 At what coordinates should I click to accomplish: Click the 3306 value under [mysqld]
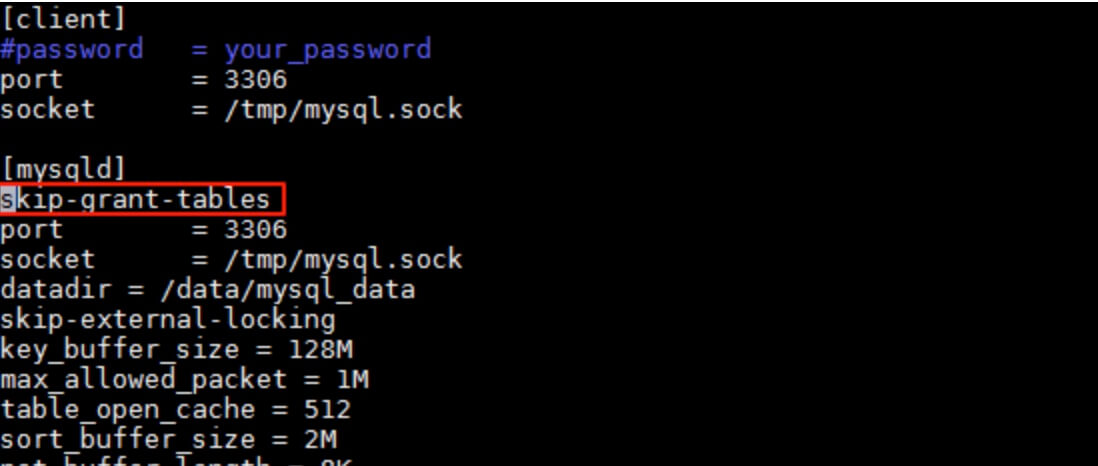pyautogui.click(x=255, y=229)
